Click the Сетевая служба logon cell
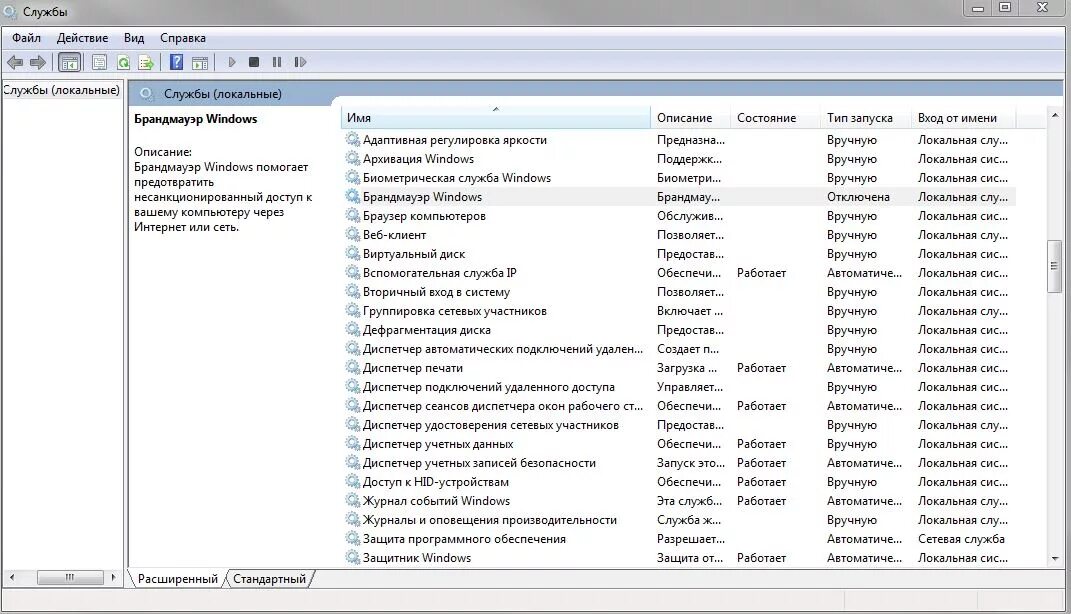Image resolution: width=1071 pixels, height=614 pixels. click(961, 539)
